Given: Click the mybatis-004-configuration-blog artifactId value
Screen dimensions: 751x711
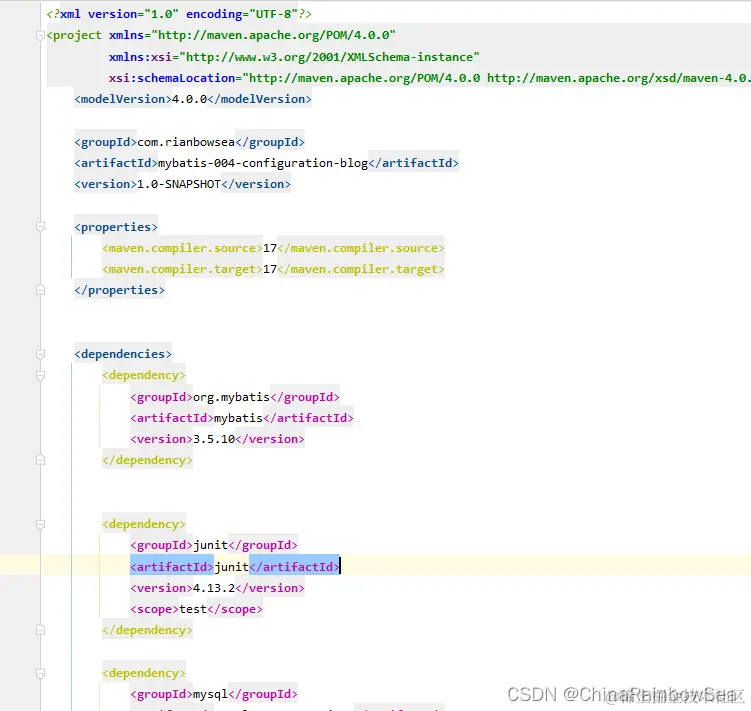Looking at the screenshot, I should pos(263,163).
